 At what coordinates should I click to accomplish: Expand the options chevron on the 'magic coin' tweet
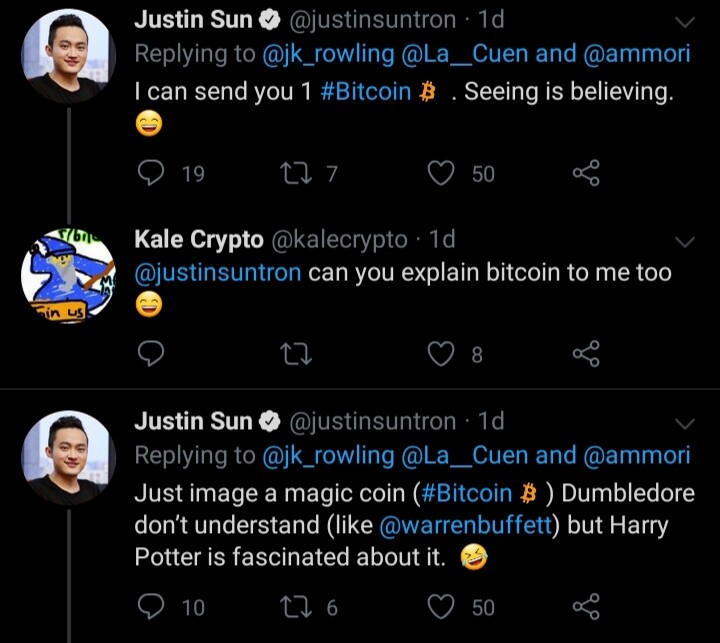coord(685,423)
